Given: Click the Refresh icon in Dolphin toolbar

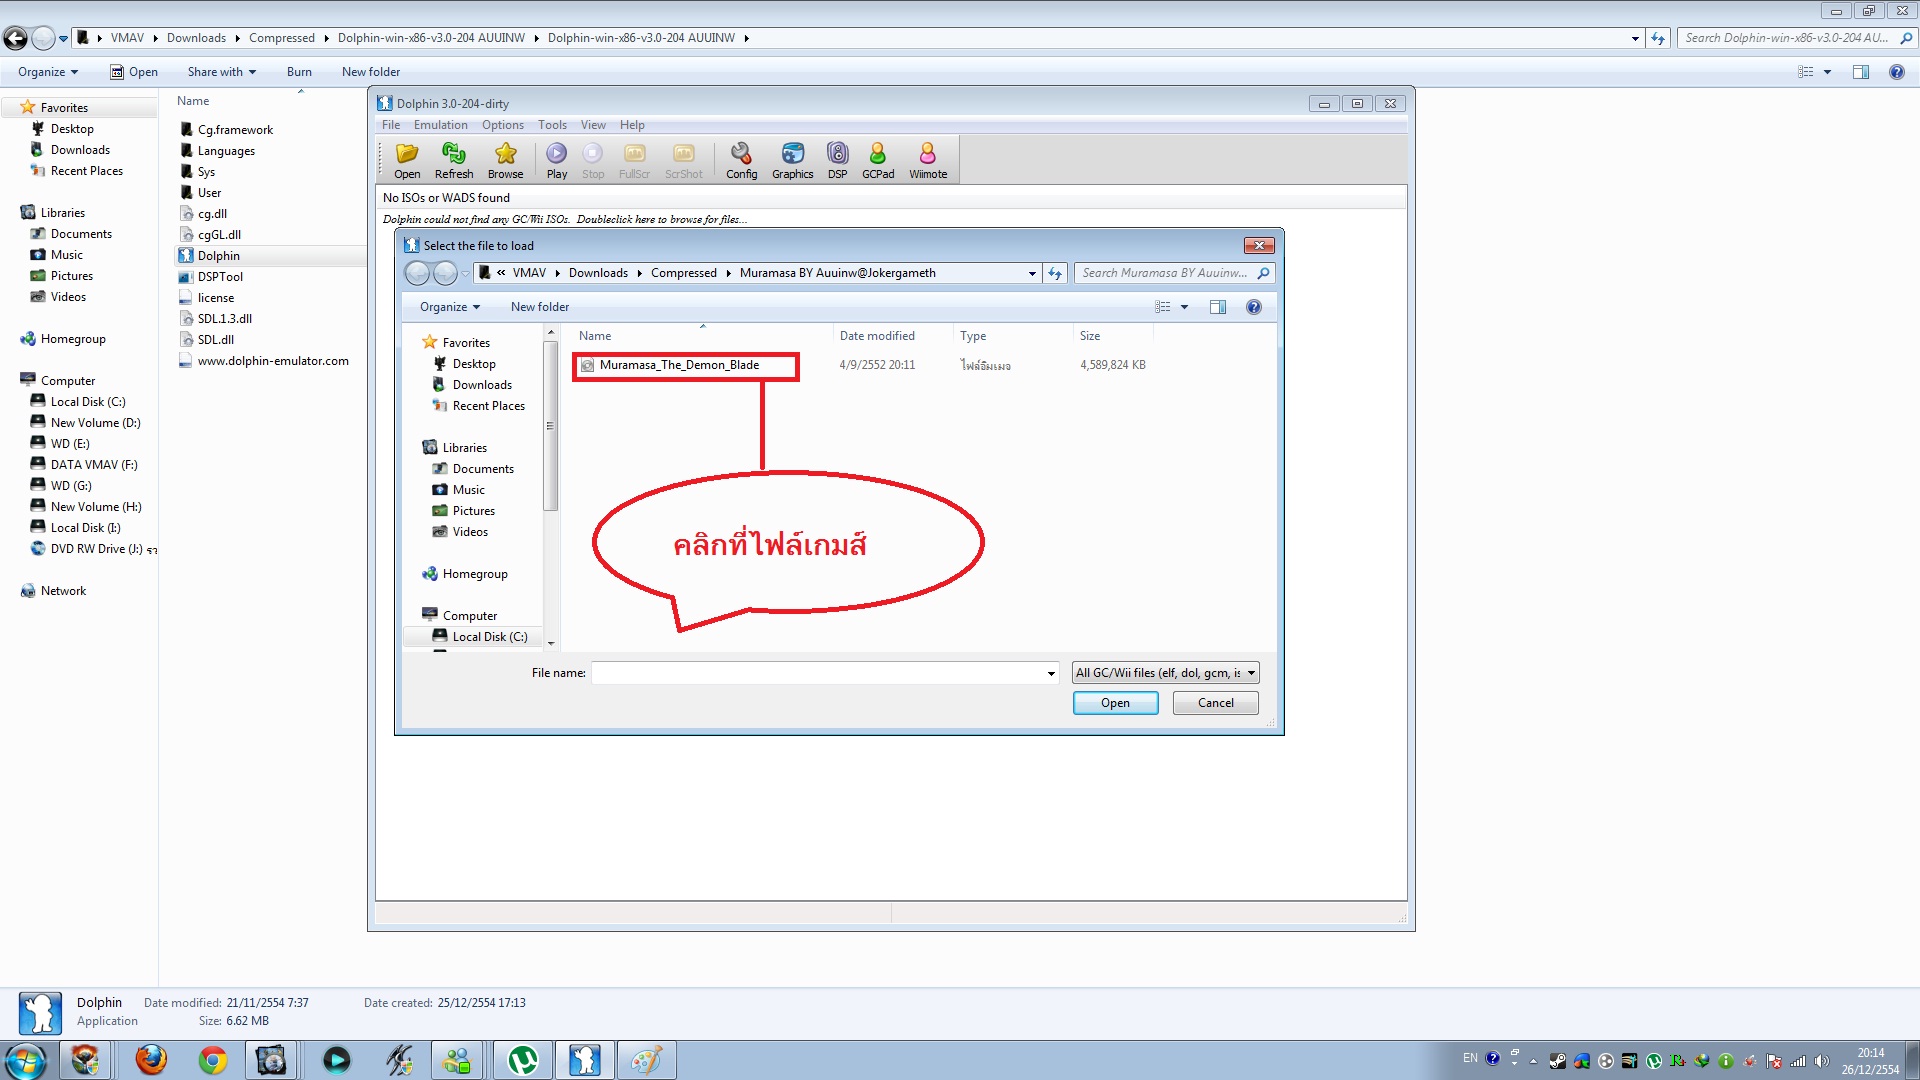Looking at the screenshot, I should point(454,160).
